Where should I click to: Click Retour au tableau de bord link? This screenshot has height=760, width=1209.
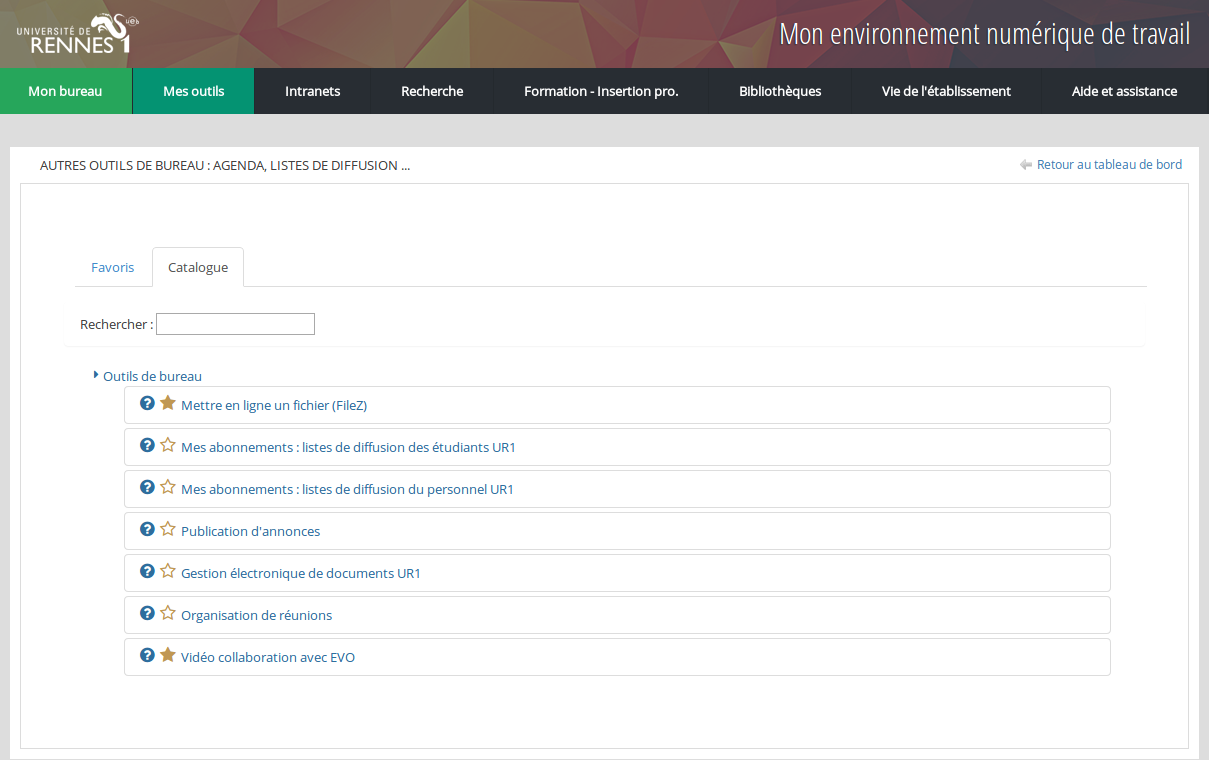tap(1109, 165)
